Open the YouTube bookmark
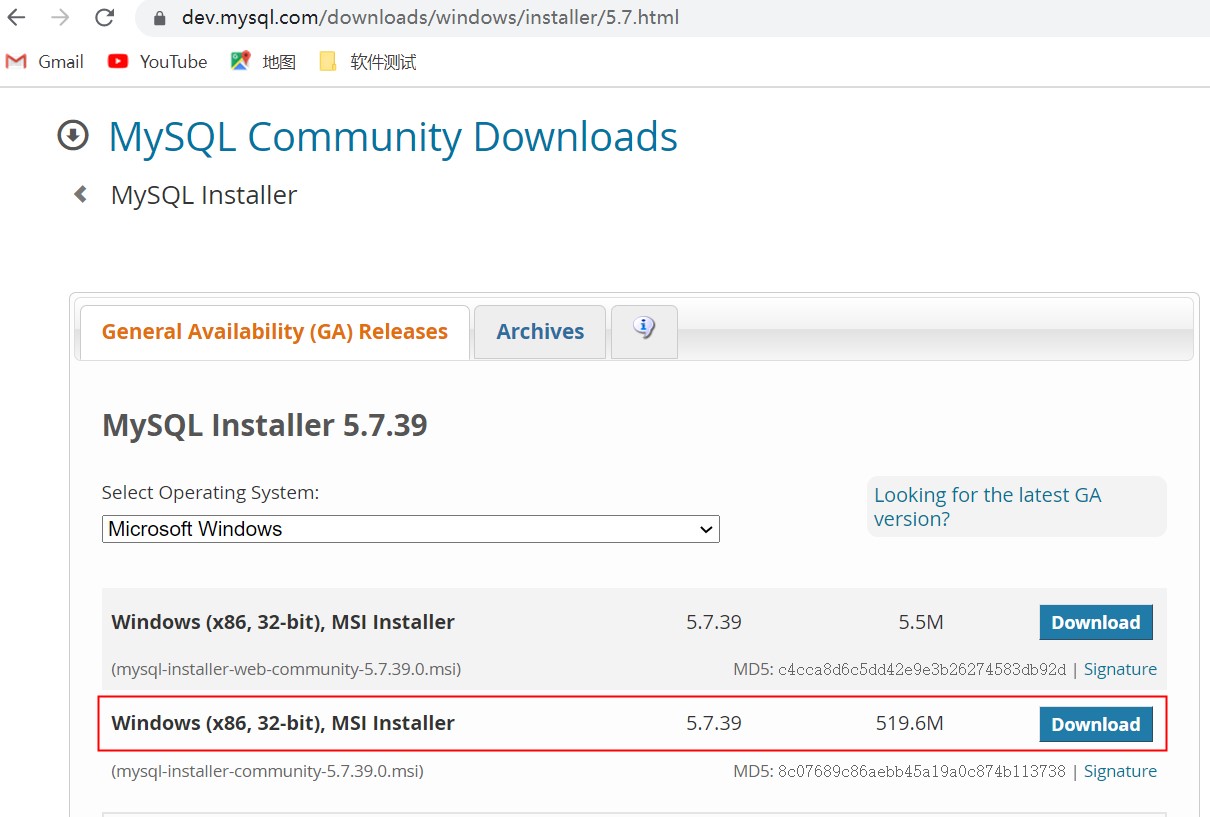This screenshot has height=817, width=1210. click(157, 62)
